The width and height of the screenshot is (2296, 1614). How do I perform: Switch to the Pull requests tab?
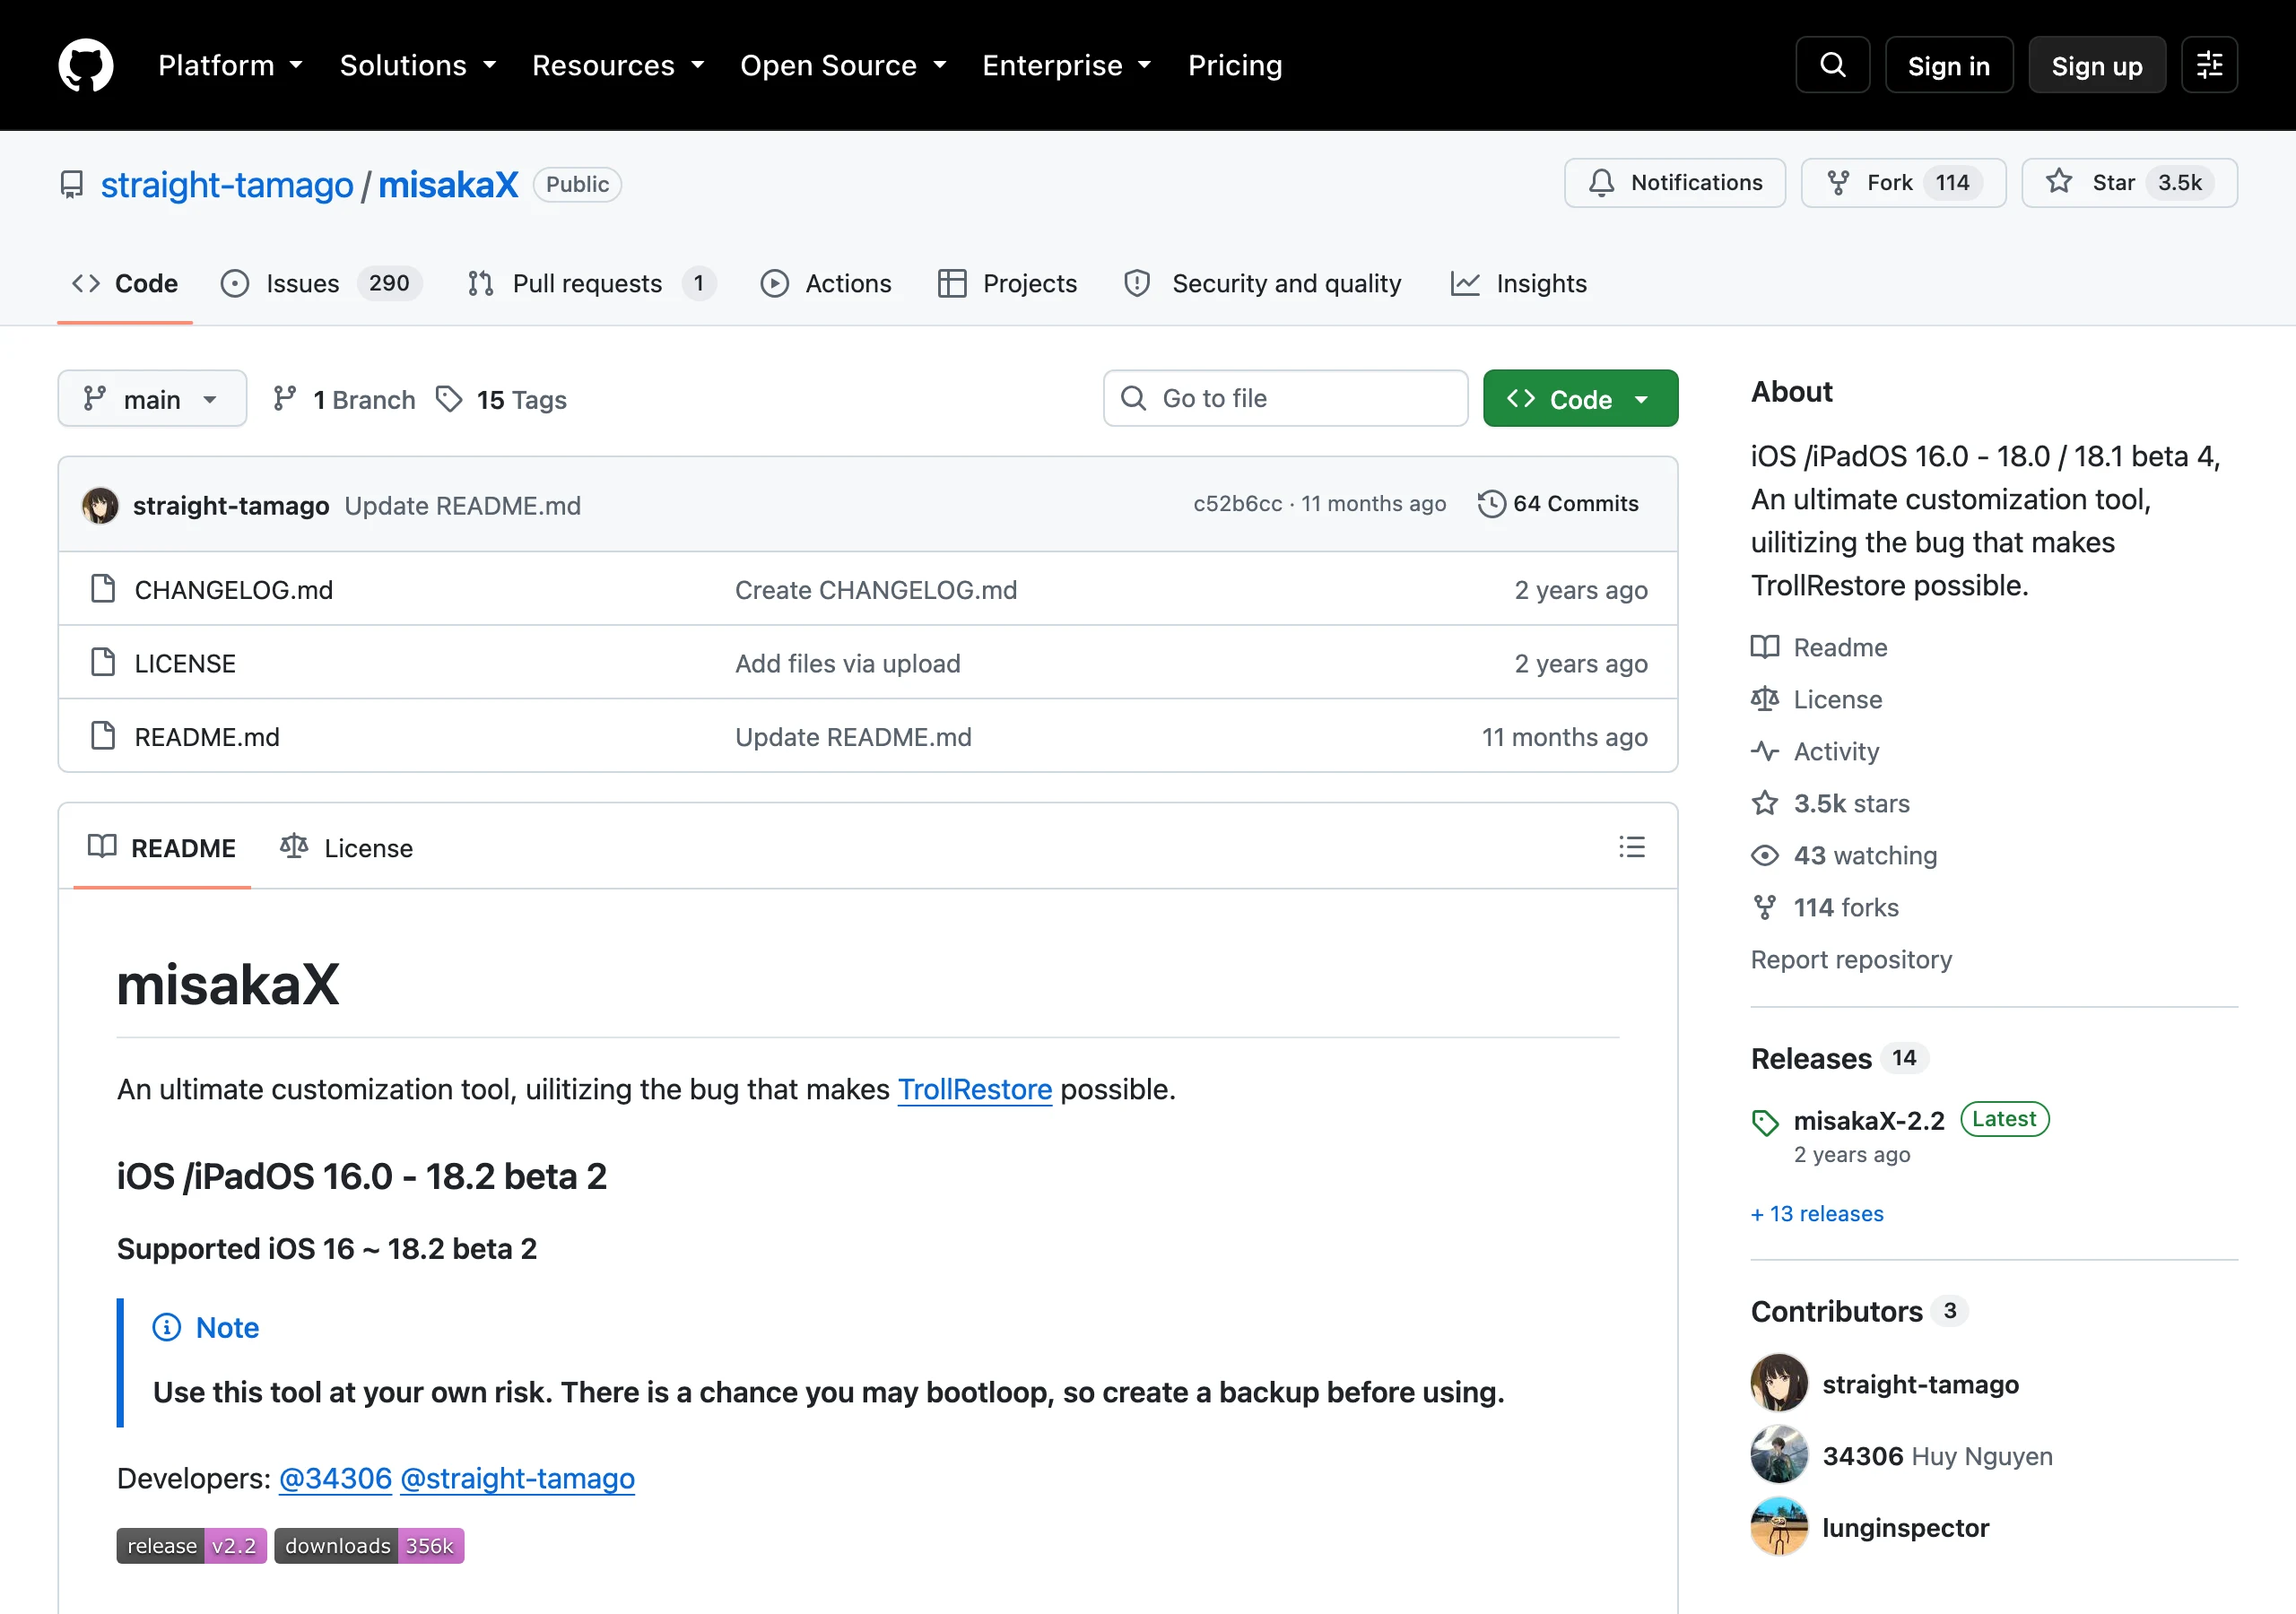(x=591, y=283)
